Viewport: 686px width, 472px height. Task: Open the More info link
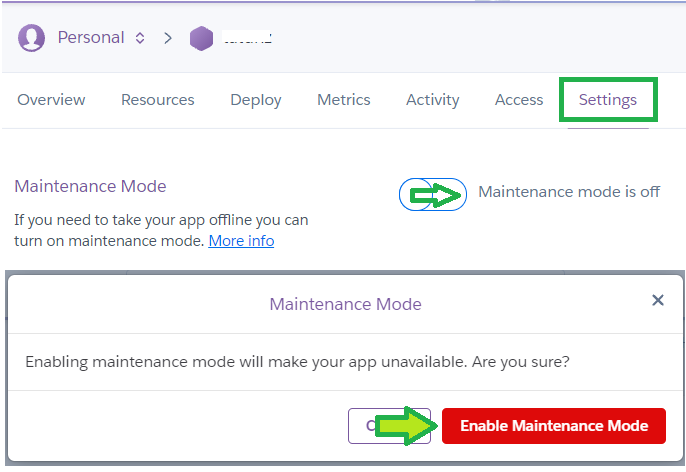pos(241,241)
